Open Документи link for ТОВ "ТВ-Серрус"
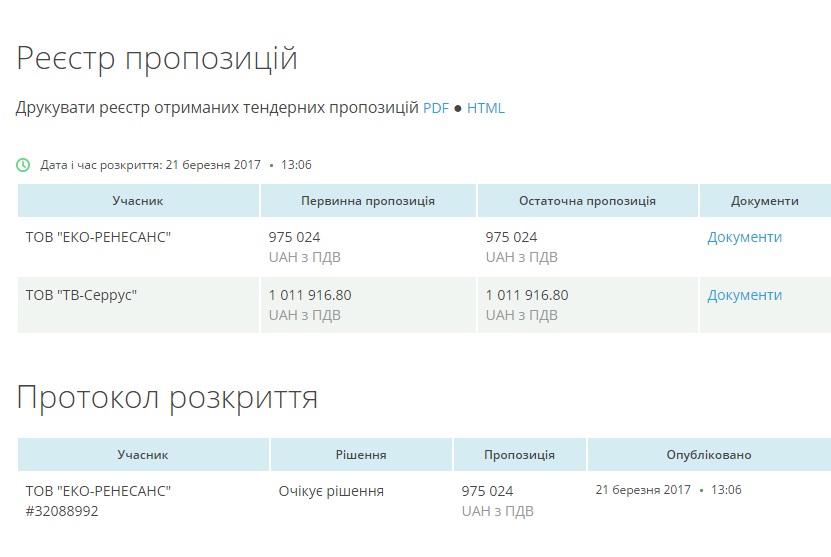Screen dimensions: 831x557 click(x=744, y=295)
